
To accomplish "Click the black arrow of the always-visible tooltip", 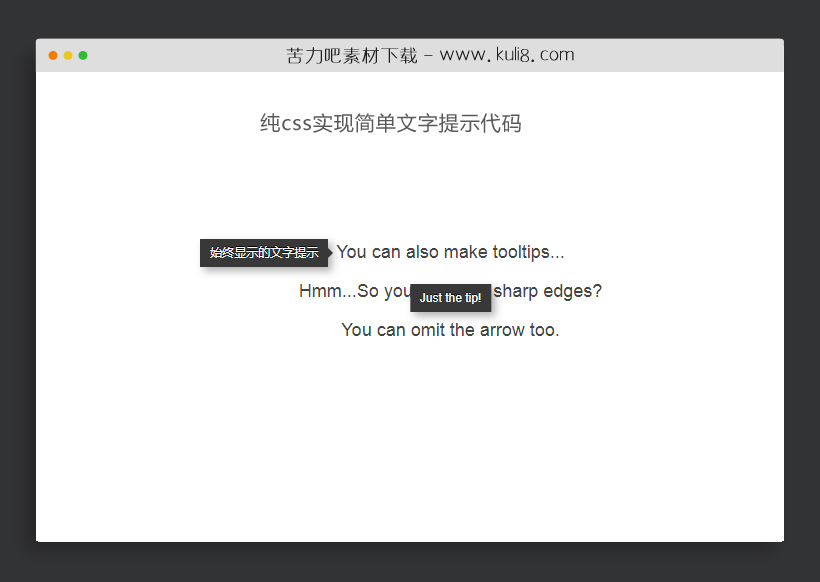I will click(329, 253).
